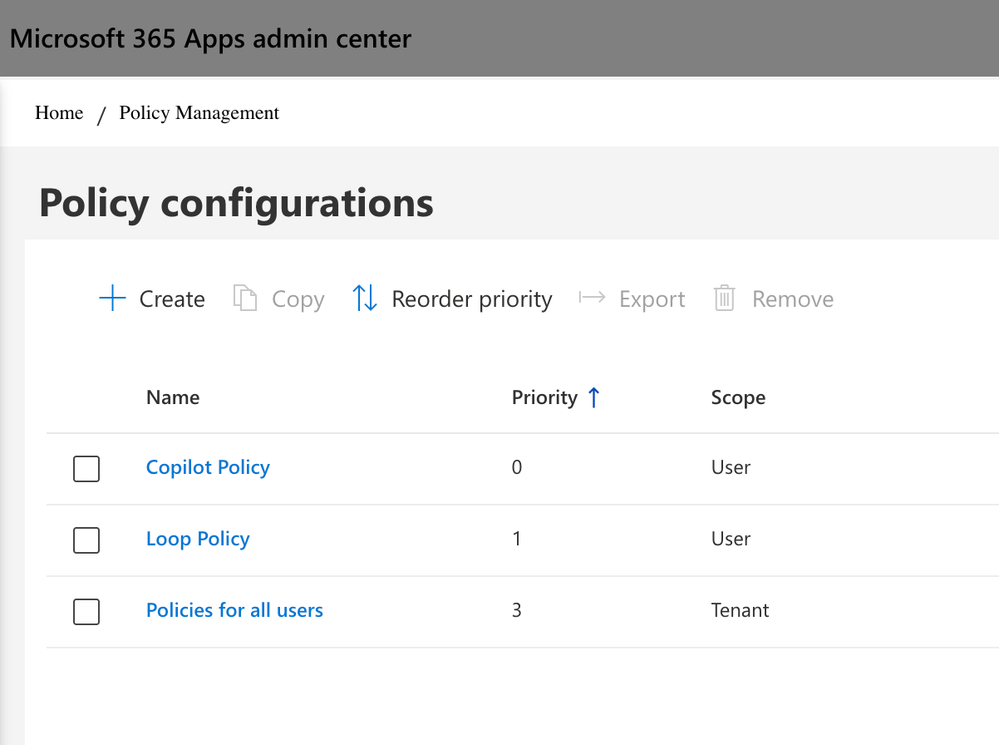
Task: Click priority value 0 for Copilot Policy
Action: point(517,467)
